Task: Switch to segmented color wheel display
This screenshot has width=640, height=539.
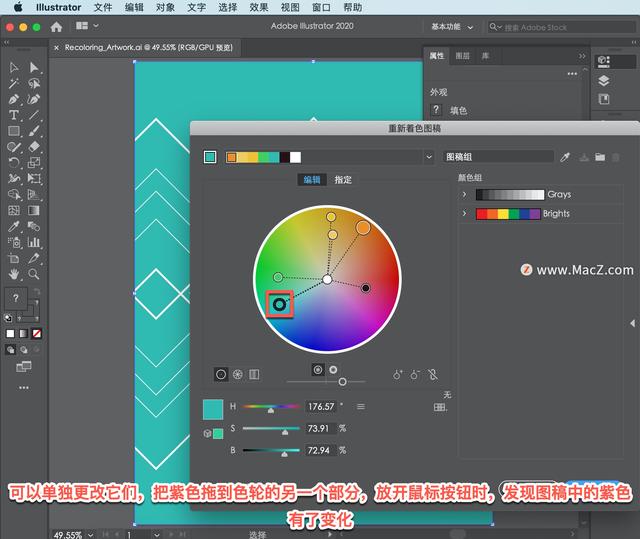Action: point(238,374)
